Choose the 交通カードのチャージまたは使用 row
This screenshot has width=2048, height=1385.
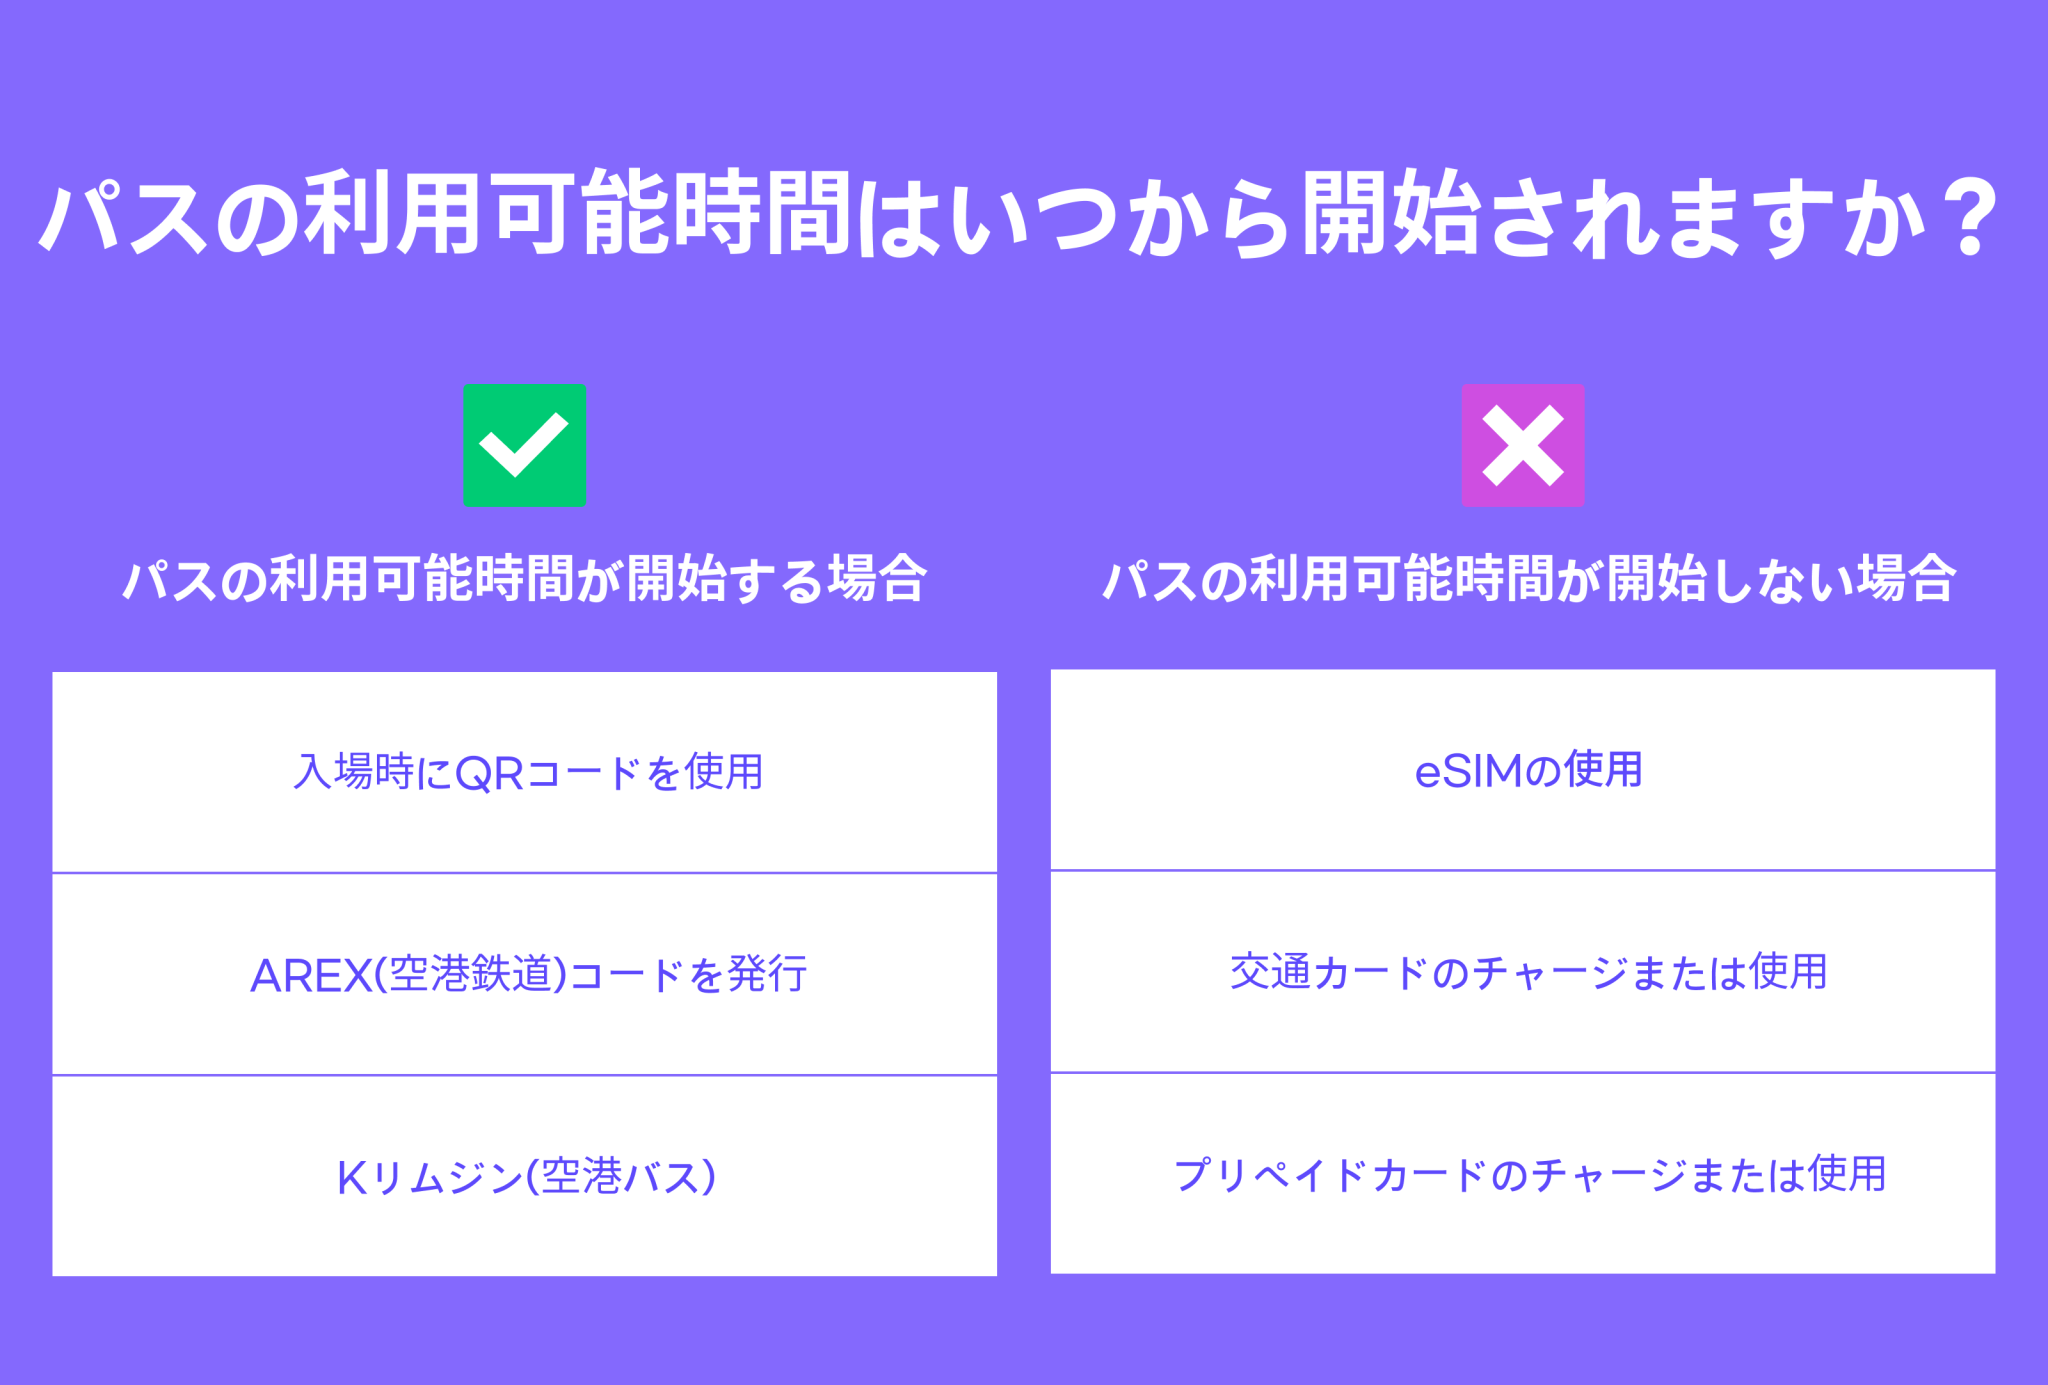(x=1522, y=971)
